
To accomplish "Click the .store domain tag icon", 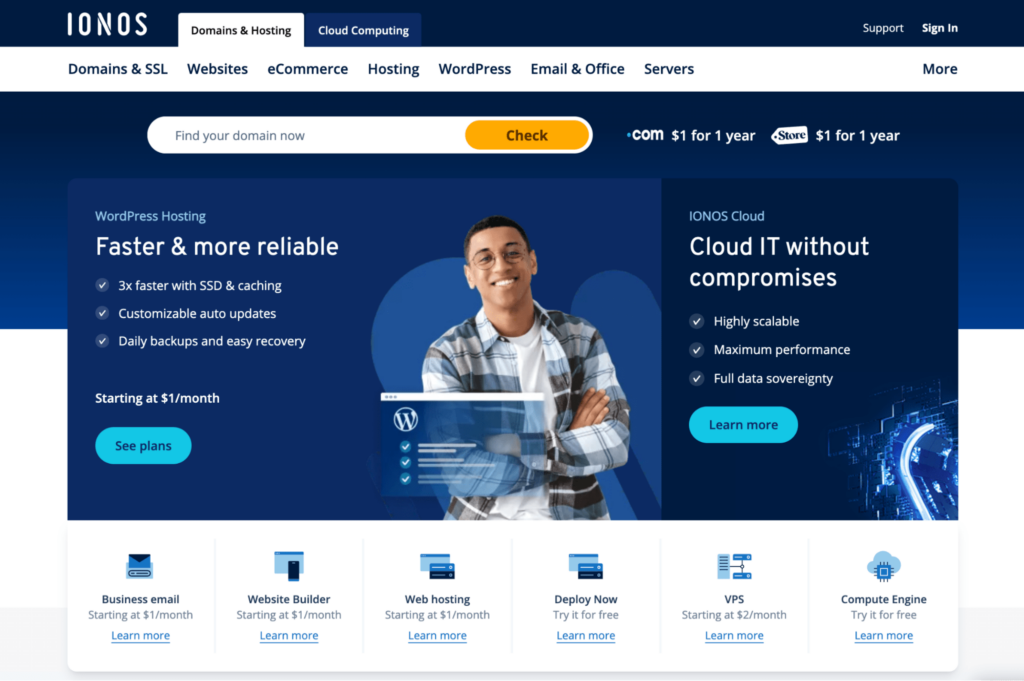I will click(790, 135).
